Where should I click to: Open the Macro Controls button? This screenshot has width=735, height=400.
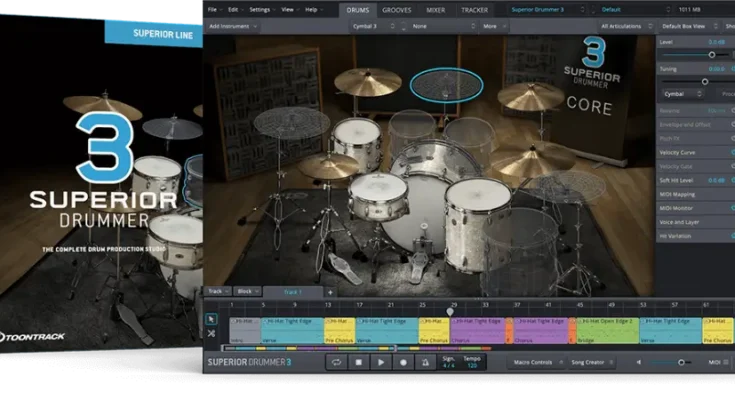532,362
